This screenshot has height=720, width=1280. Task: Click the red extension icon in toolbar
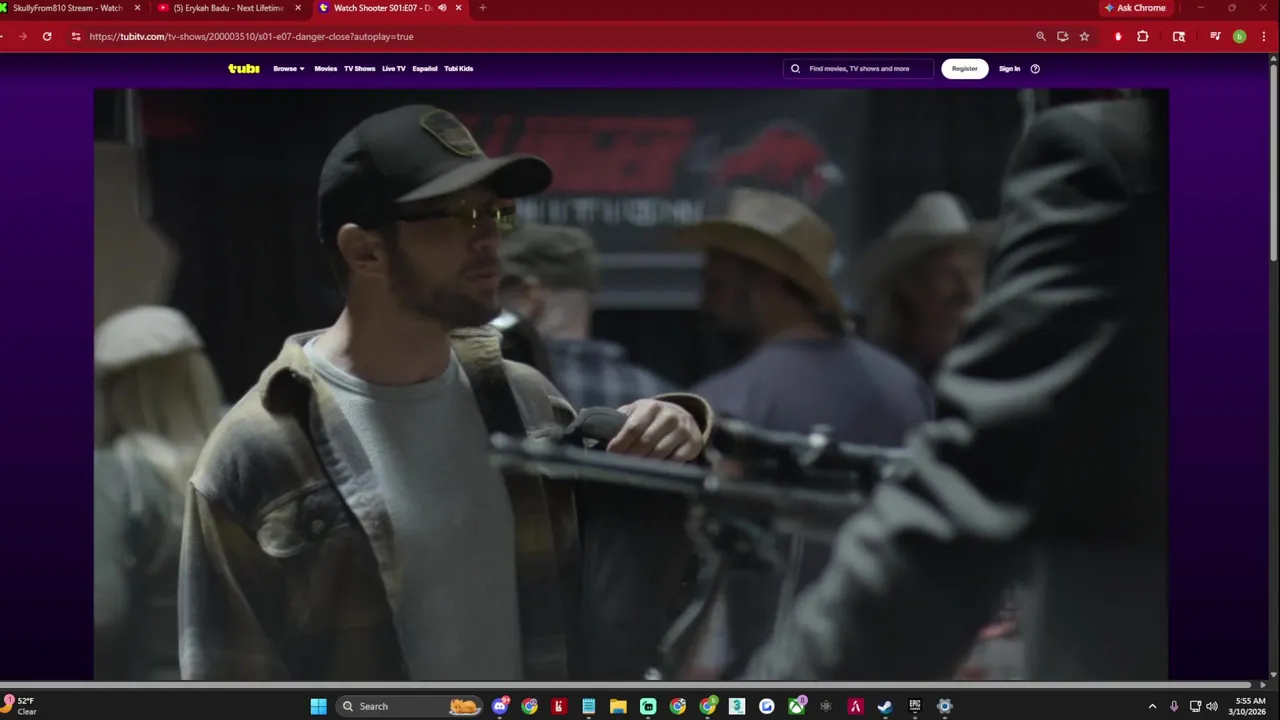tap(1118, 36)
